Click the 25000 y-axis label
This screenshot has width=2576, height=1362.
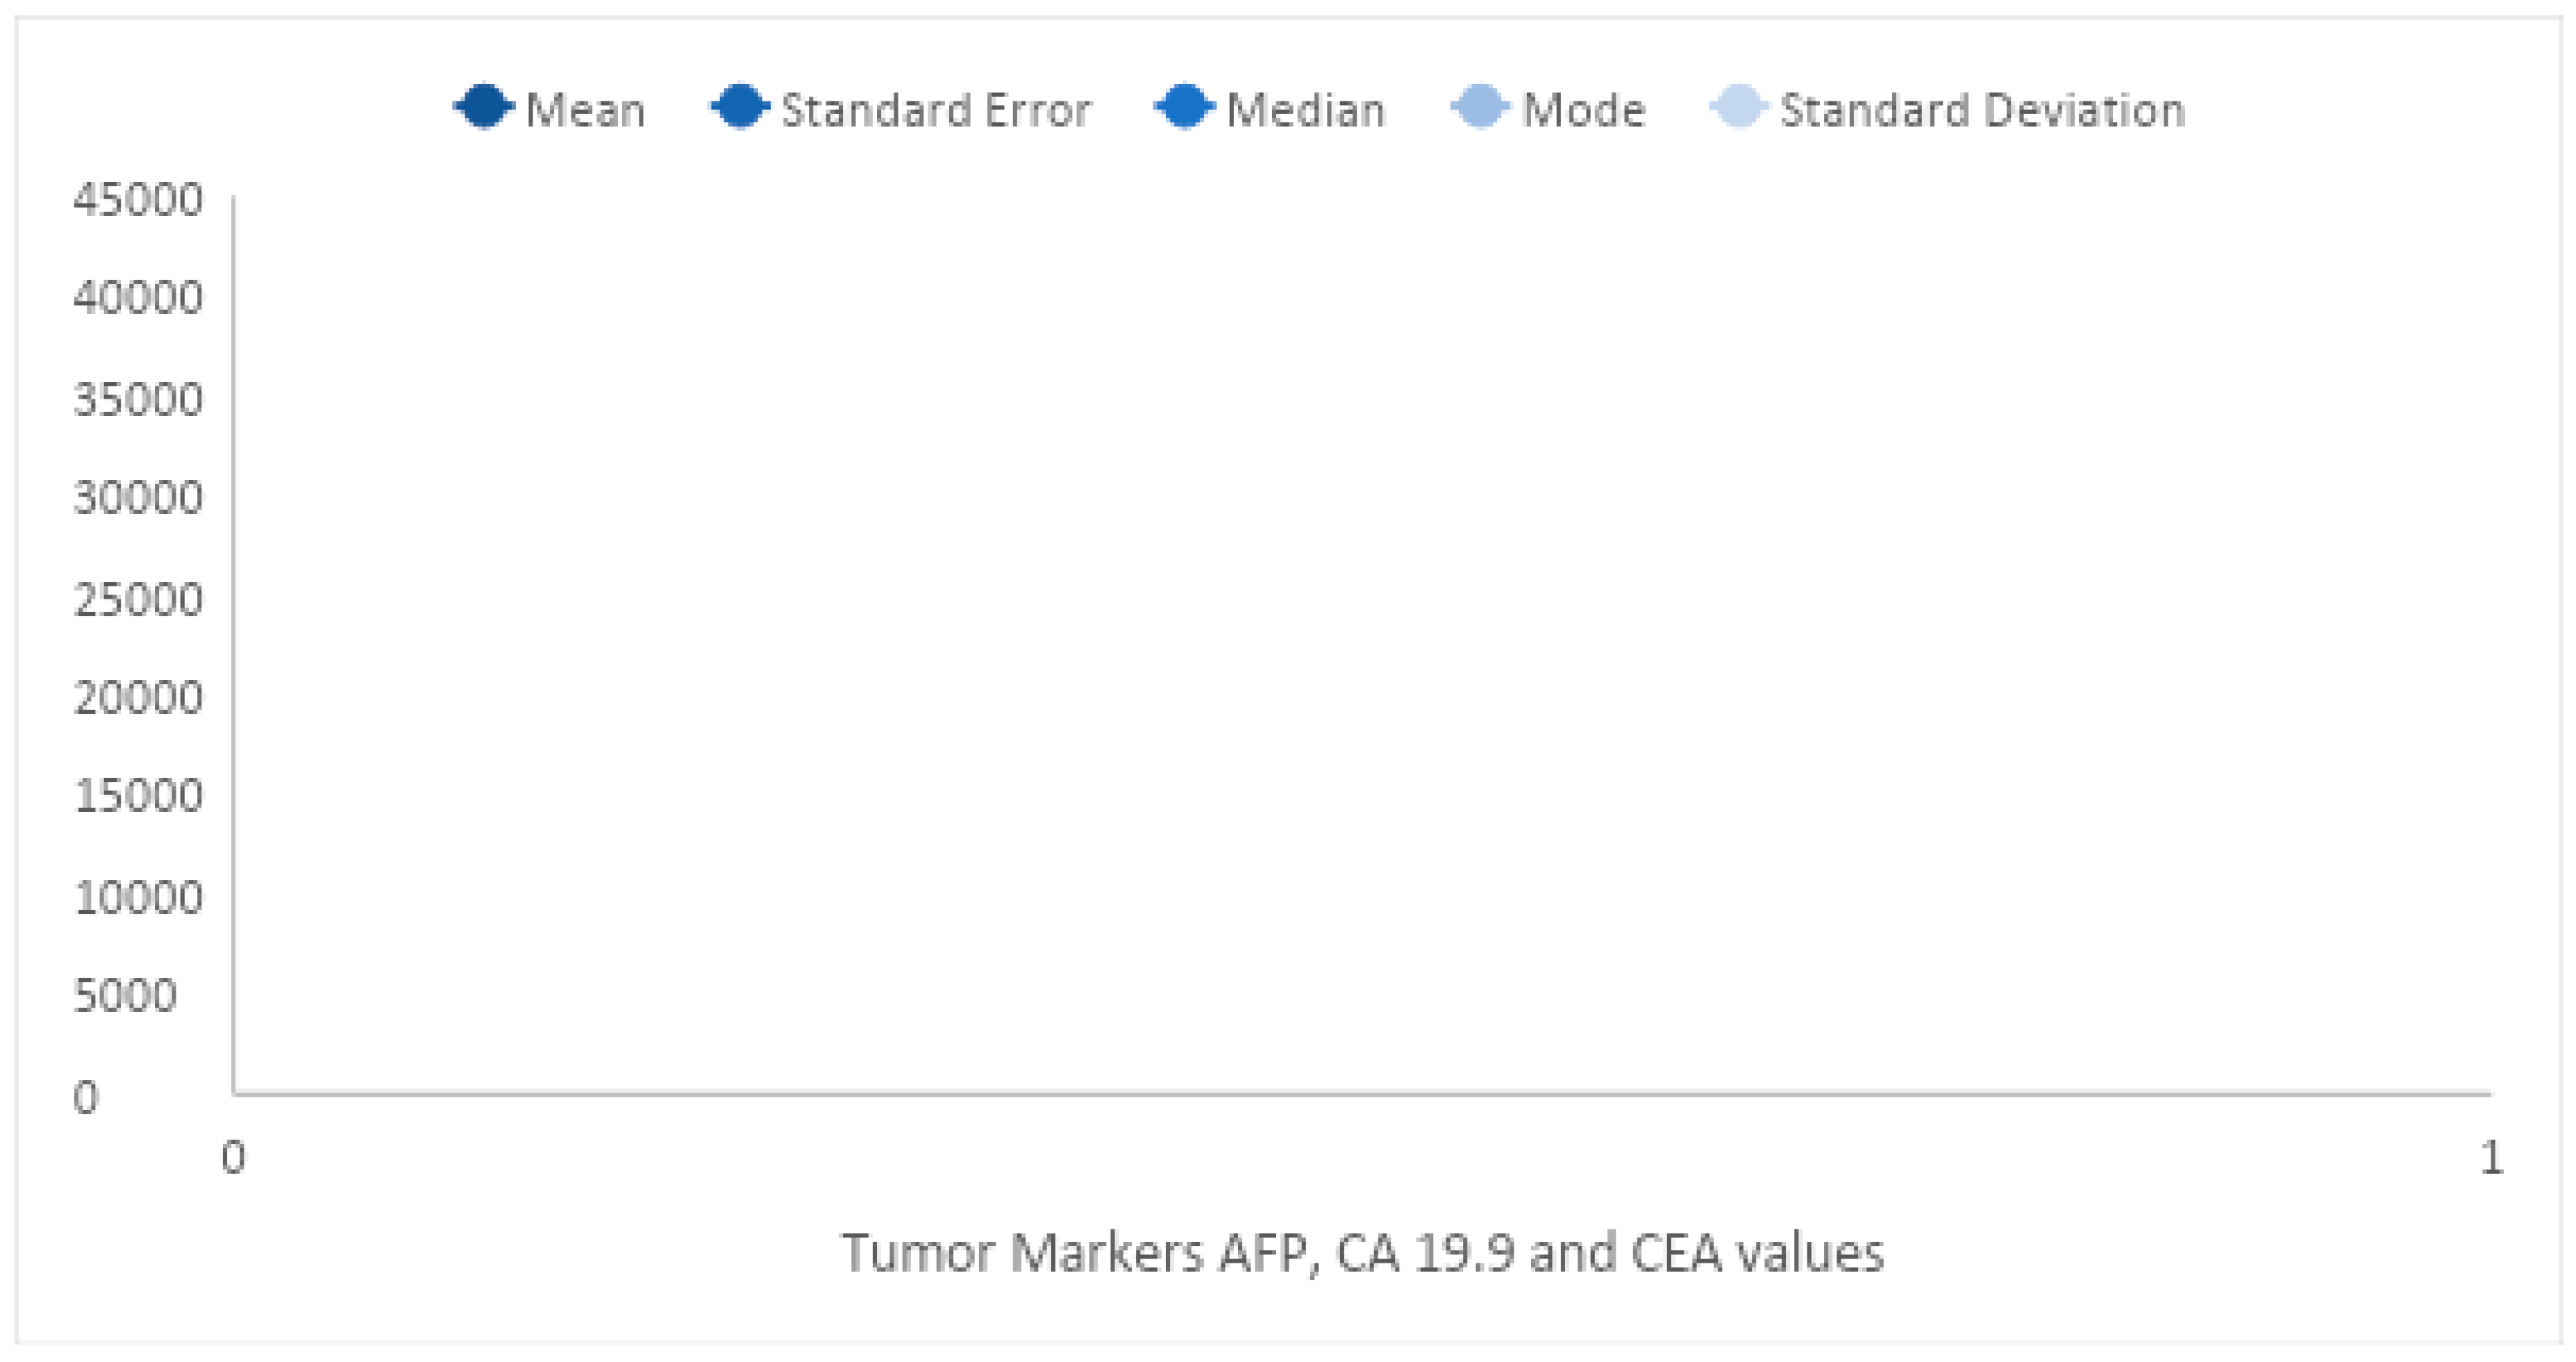(138, 599)
